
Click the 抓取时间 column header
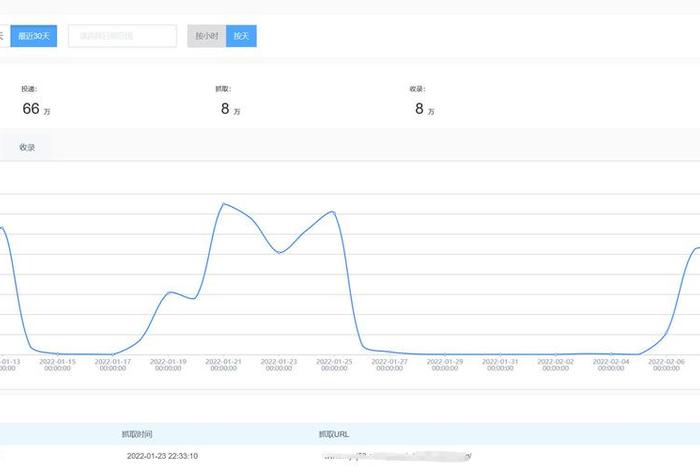[x=137, y=434]
